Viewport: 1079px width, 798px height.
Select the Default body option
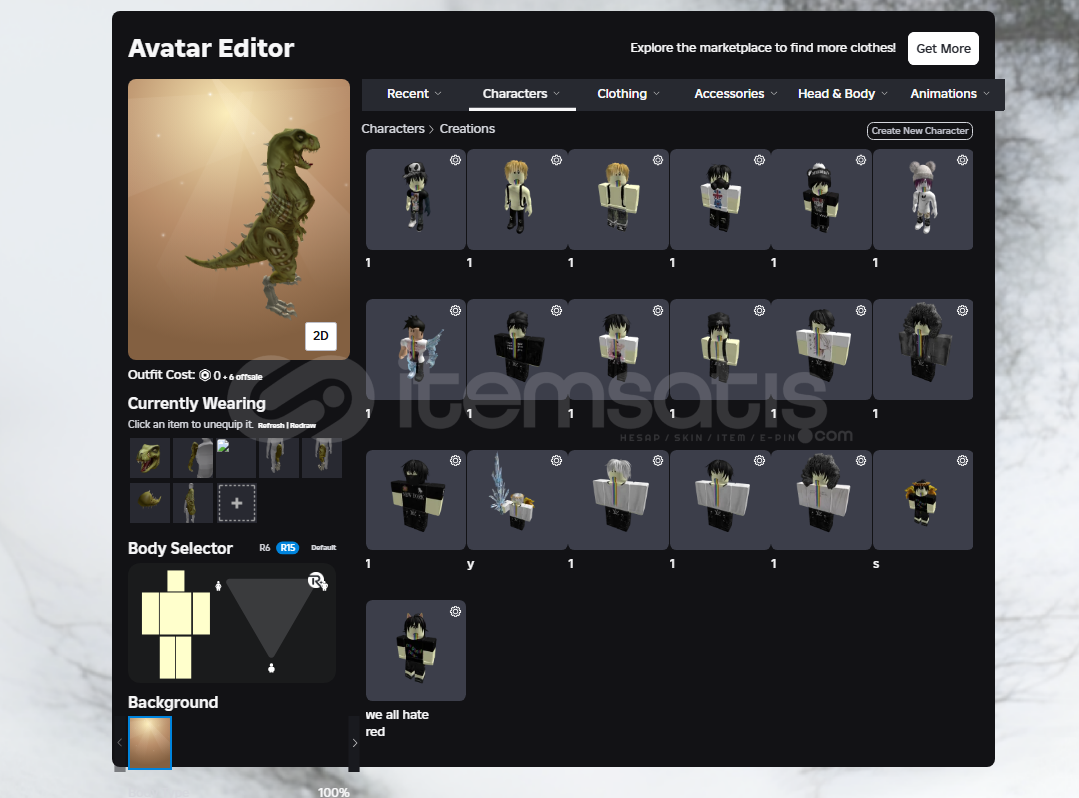pyautogui.click(x=323, y=548)
